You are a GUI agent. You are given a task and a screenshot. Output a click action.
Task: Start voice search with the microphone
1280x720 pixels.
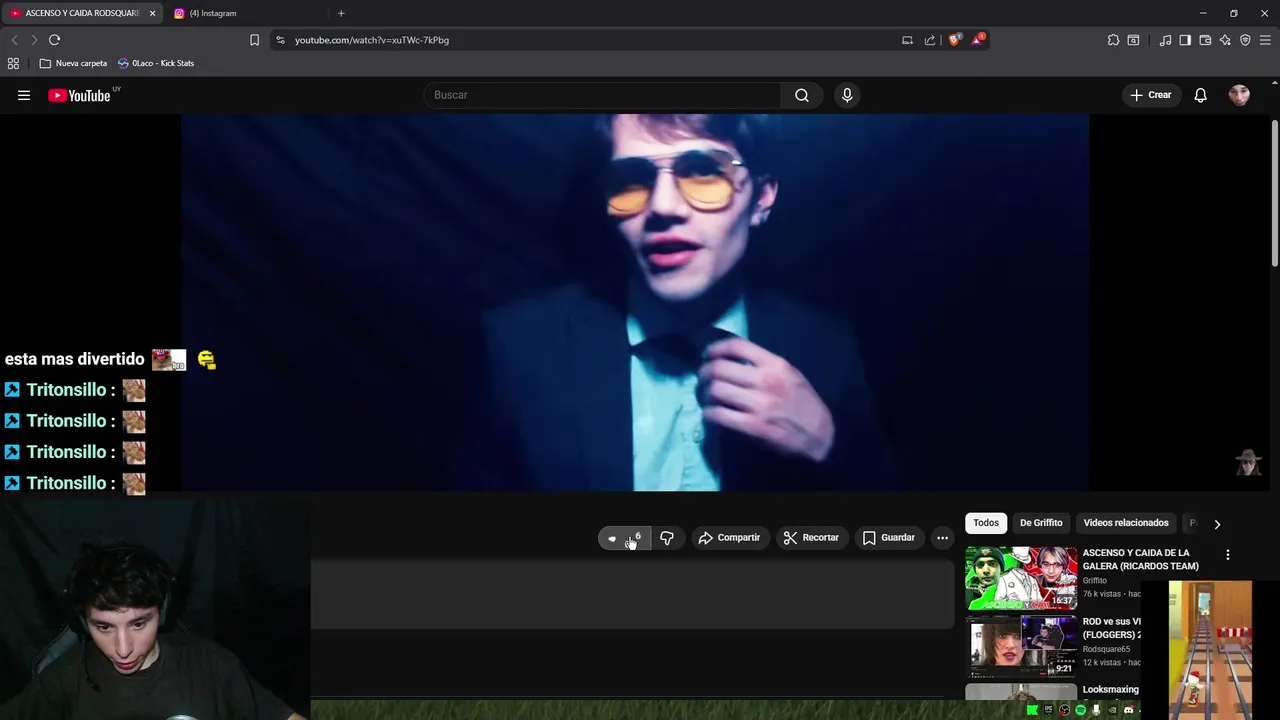[x=847, y=95]
